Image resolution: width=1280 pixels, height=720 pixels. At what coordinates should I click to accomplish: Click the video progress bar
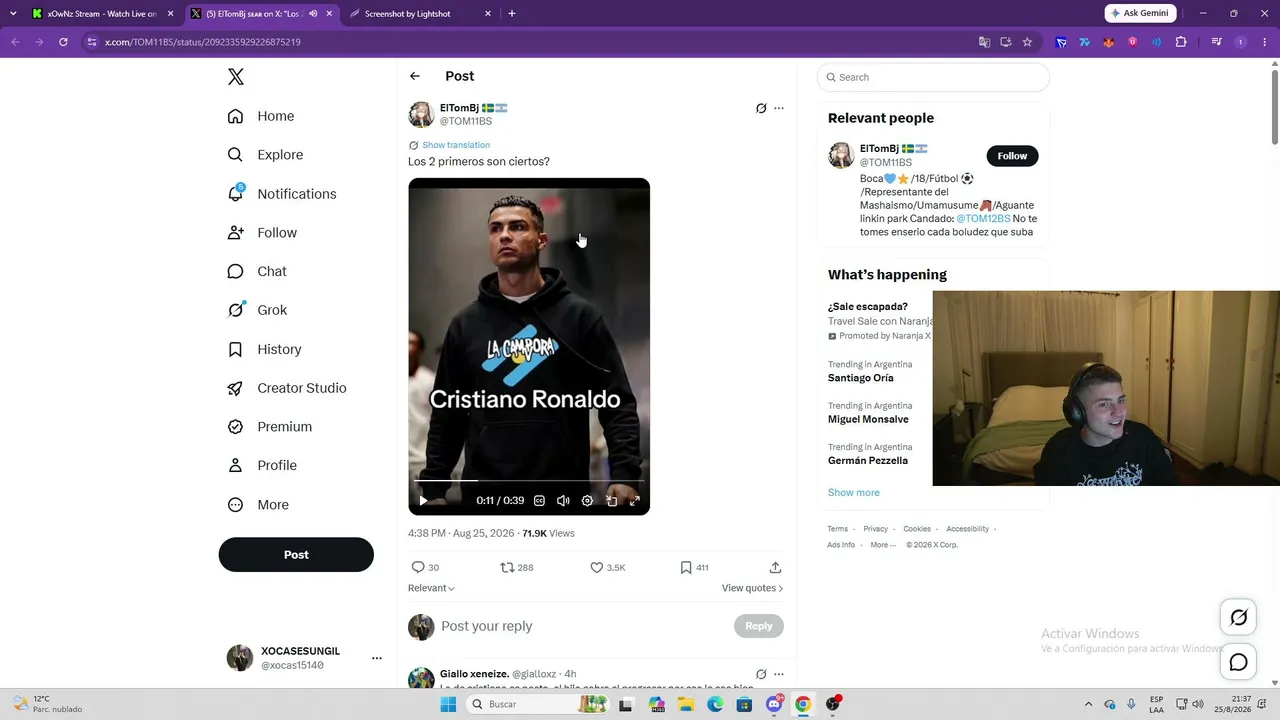pyautogui.click(x=529, y=481)
